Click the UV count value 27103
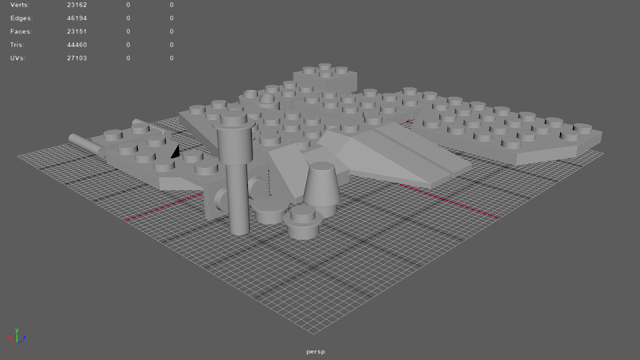The height and width of the screenshot is (360, 640). tap(77, 58)
